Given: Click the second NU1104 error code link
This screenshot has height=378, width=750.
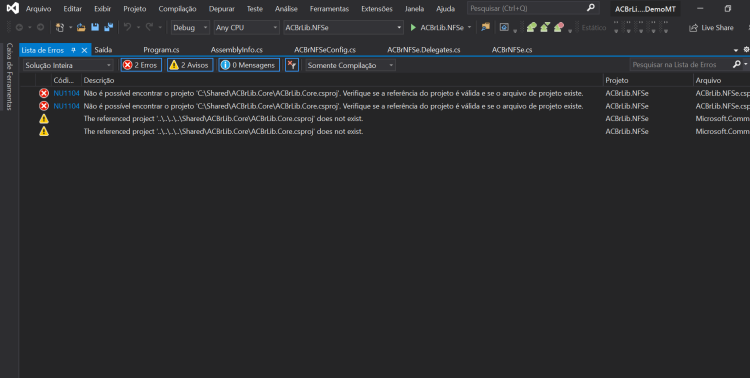Looking at the screenshot, I should [66, 106].
